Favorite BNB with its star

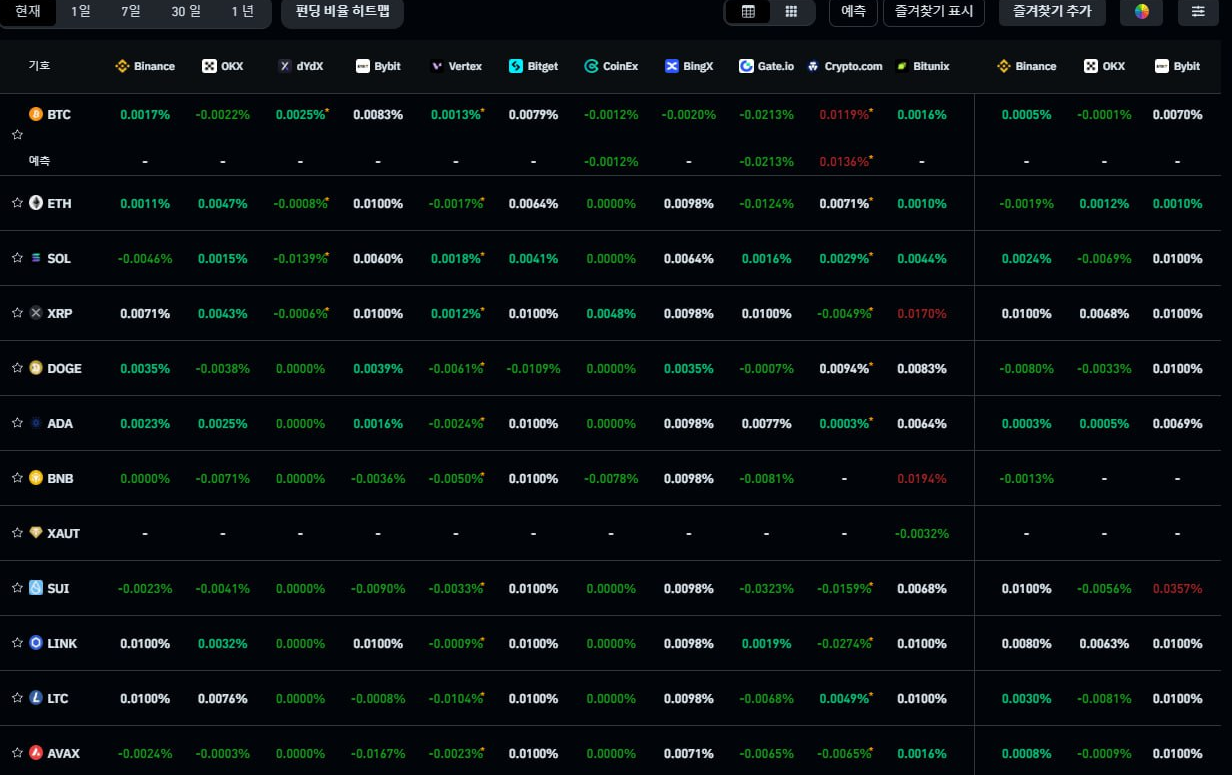click(x=17, y=477)
